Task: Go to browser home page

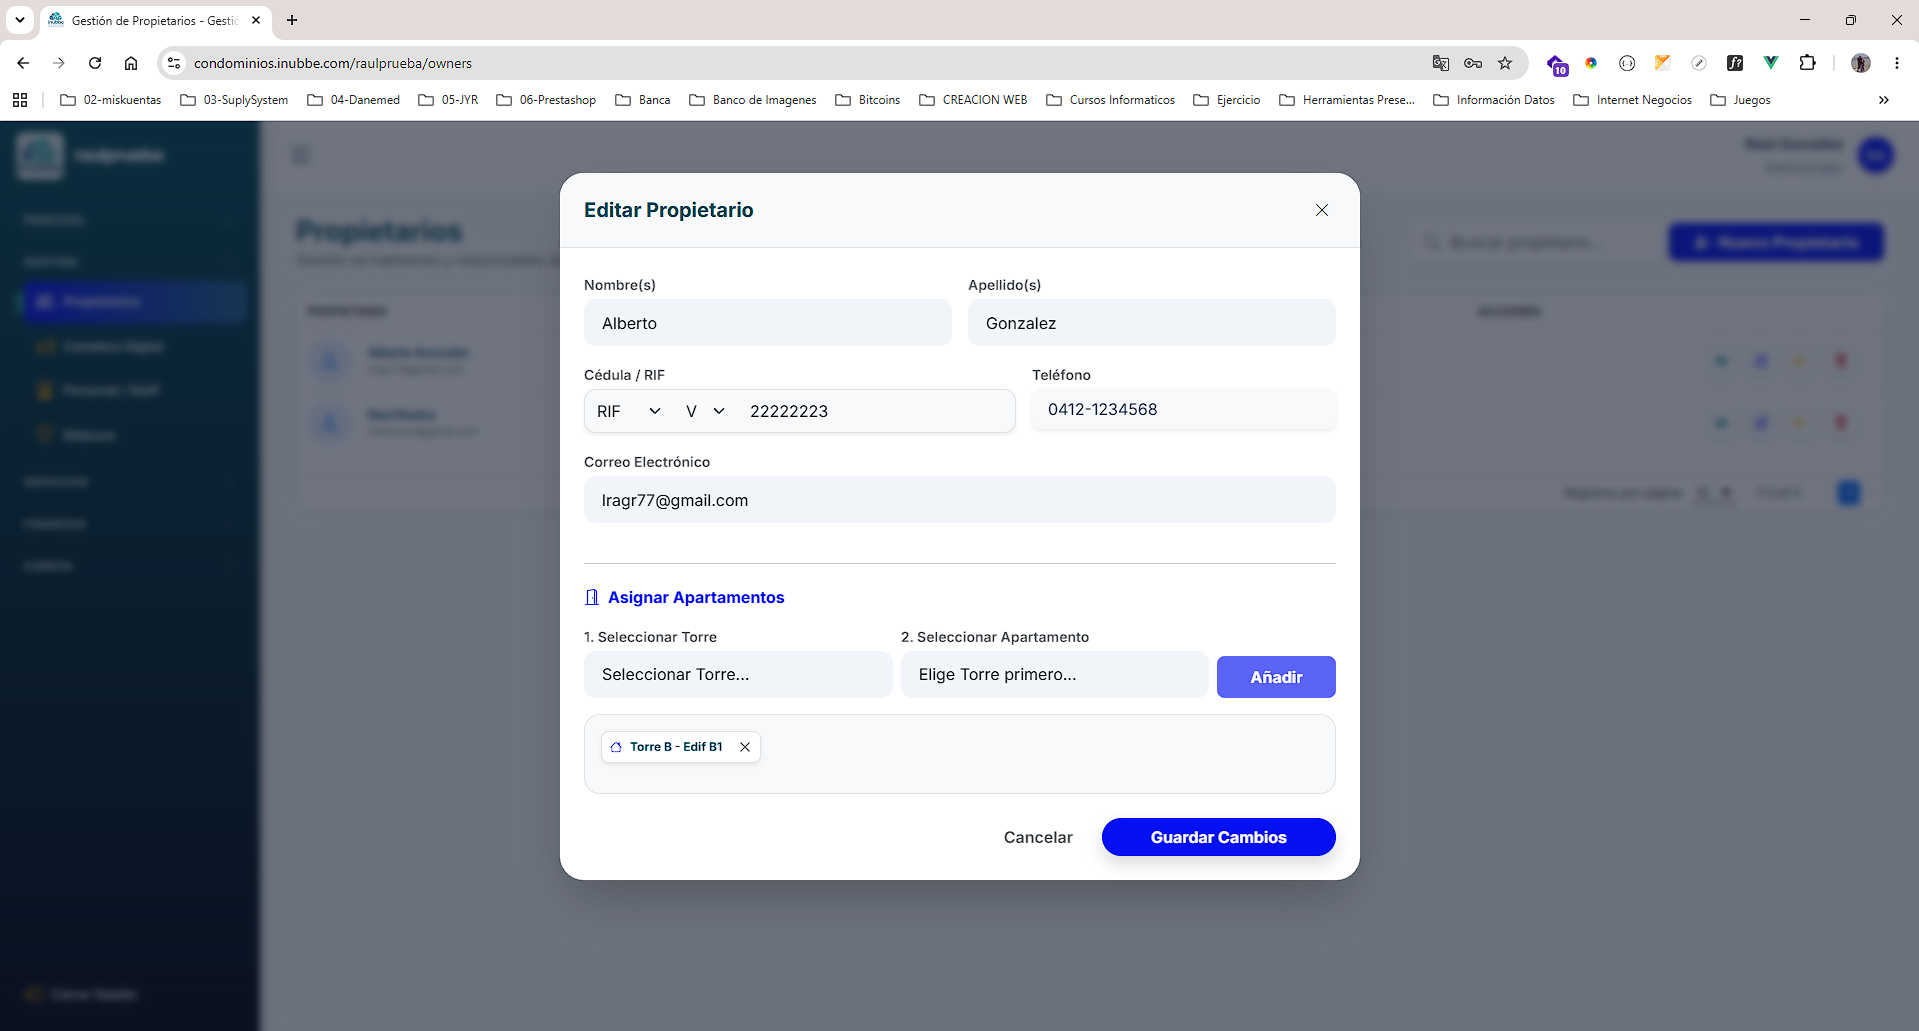Action: [x=131, y=63]
